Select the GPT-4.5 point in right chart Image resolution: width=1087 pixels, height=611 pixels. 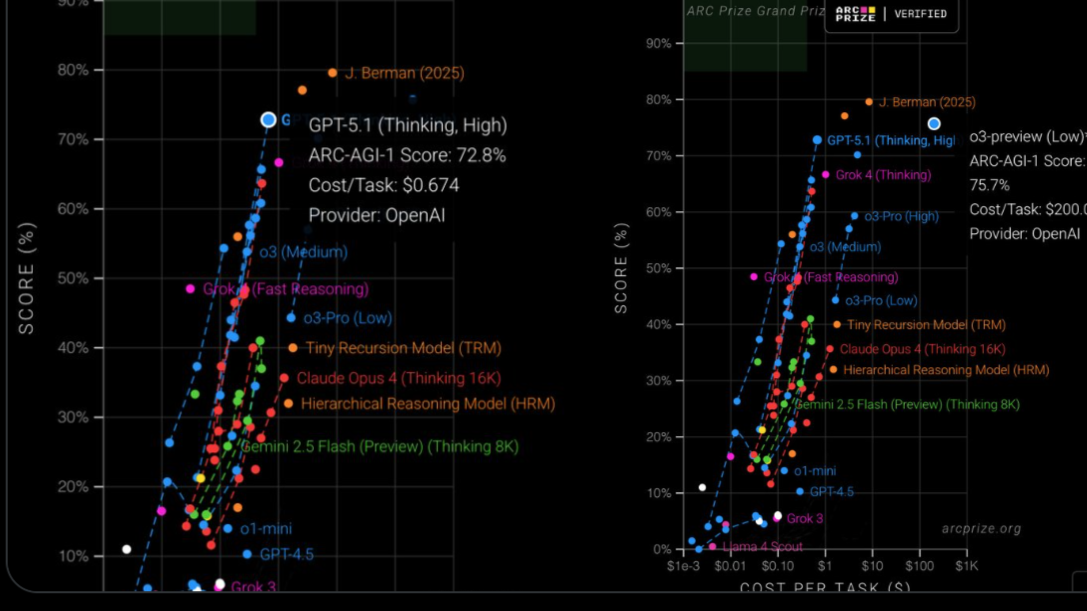pos(799,492)
